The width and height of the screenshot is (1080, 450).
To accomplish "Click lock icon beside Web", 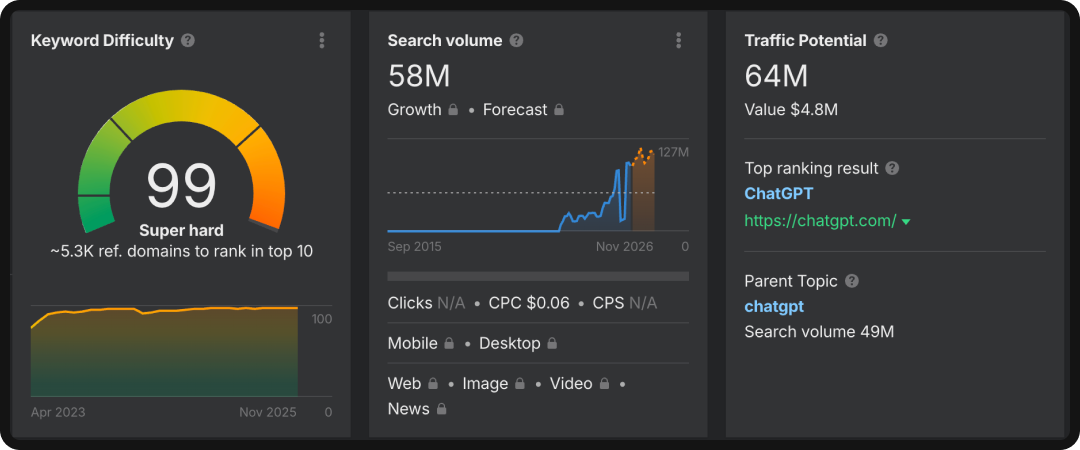I will [x=433, y=383].
